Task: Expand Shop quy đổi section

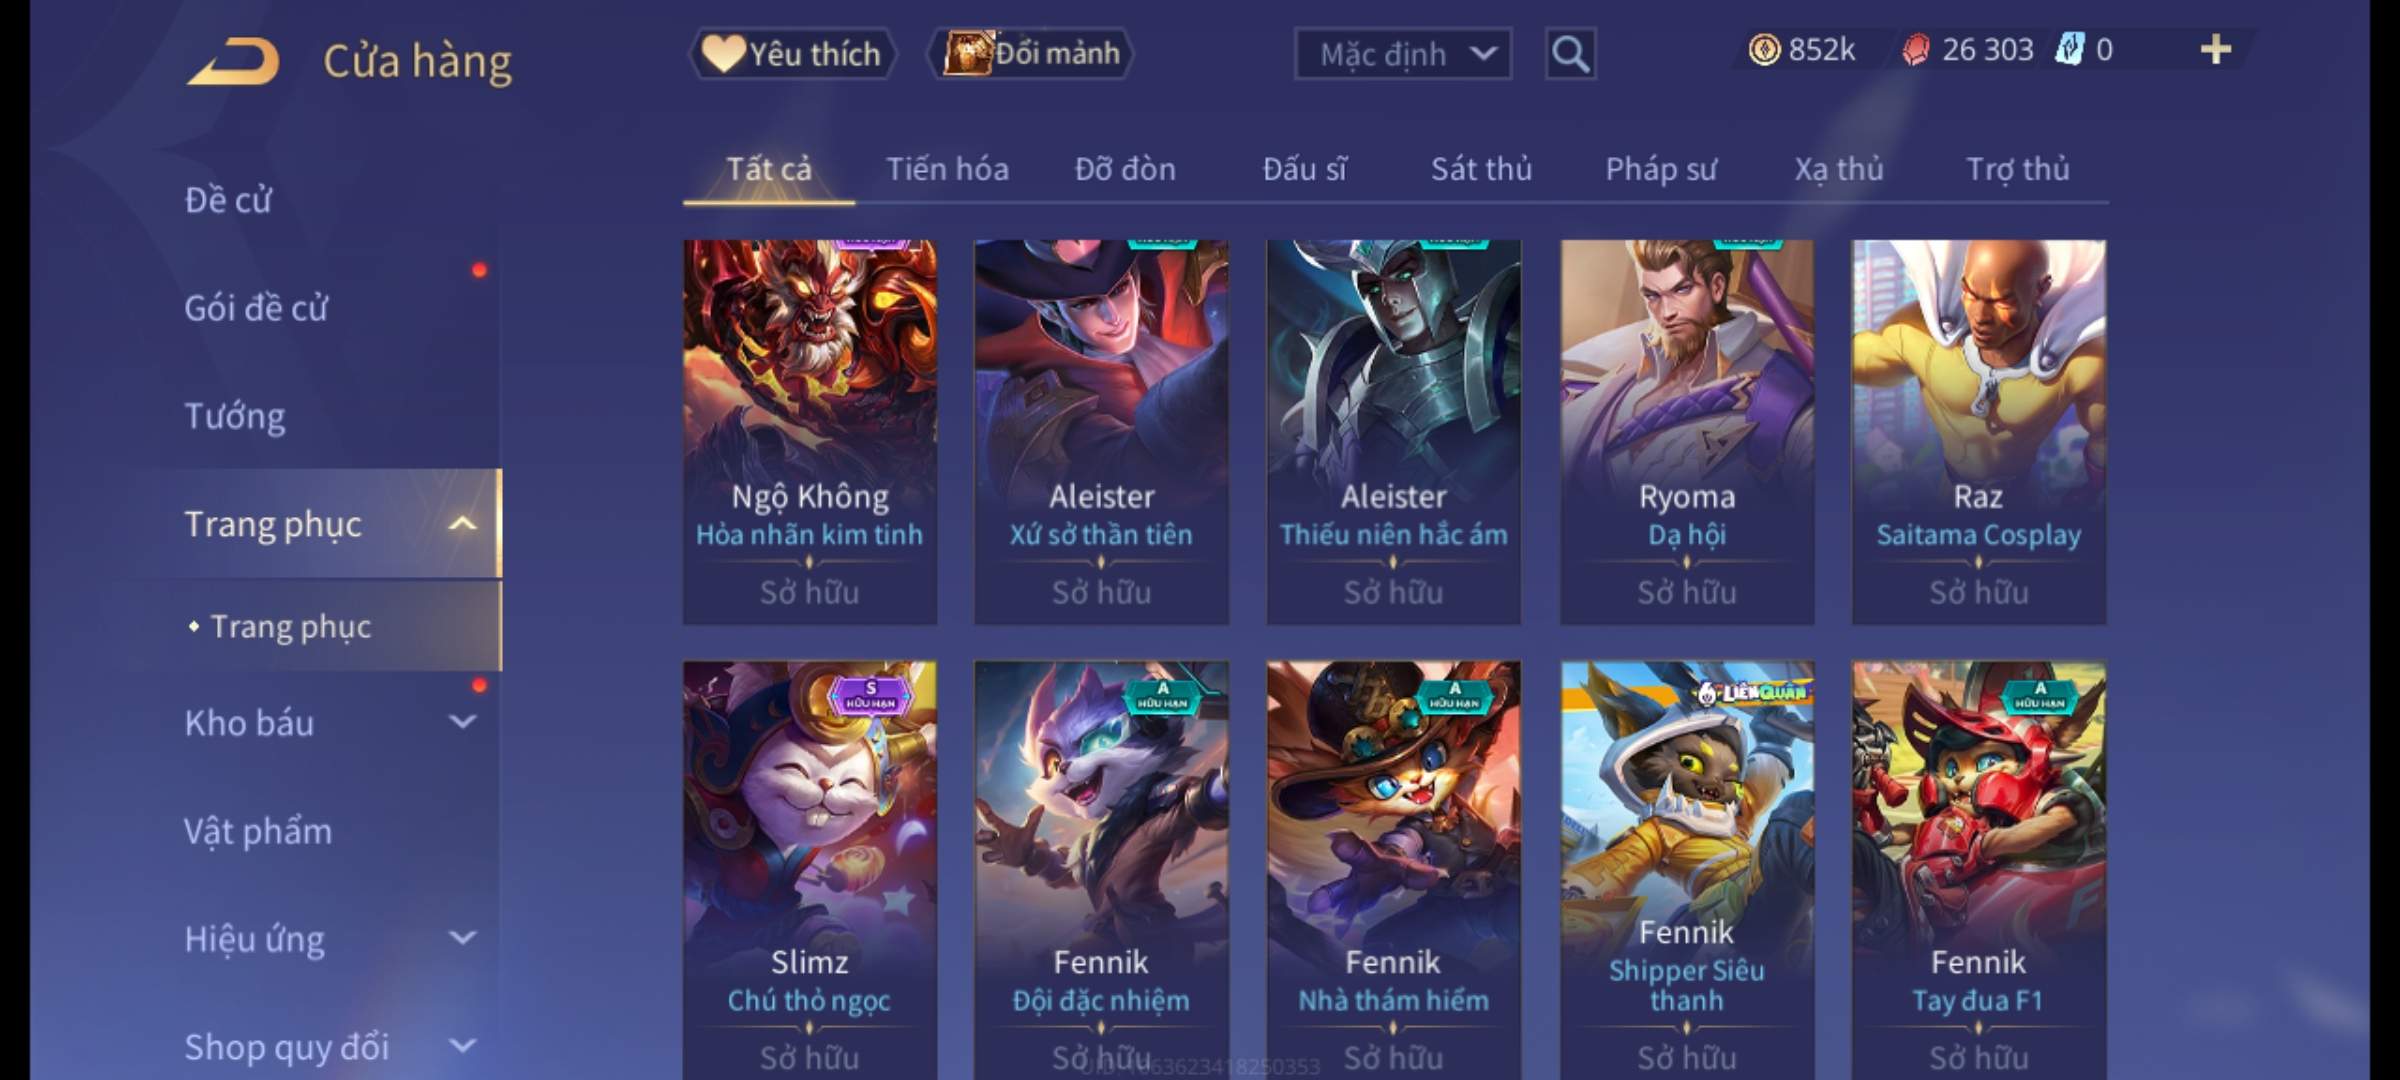Action: pyautogui.click(x=462, y=1046)
